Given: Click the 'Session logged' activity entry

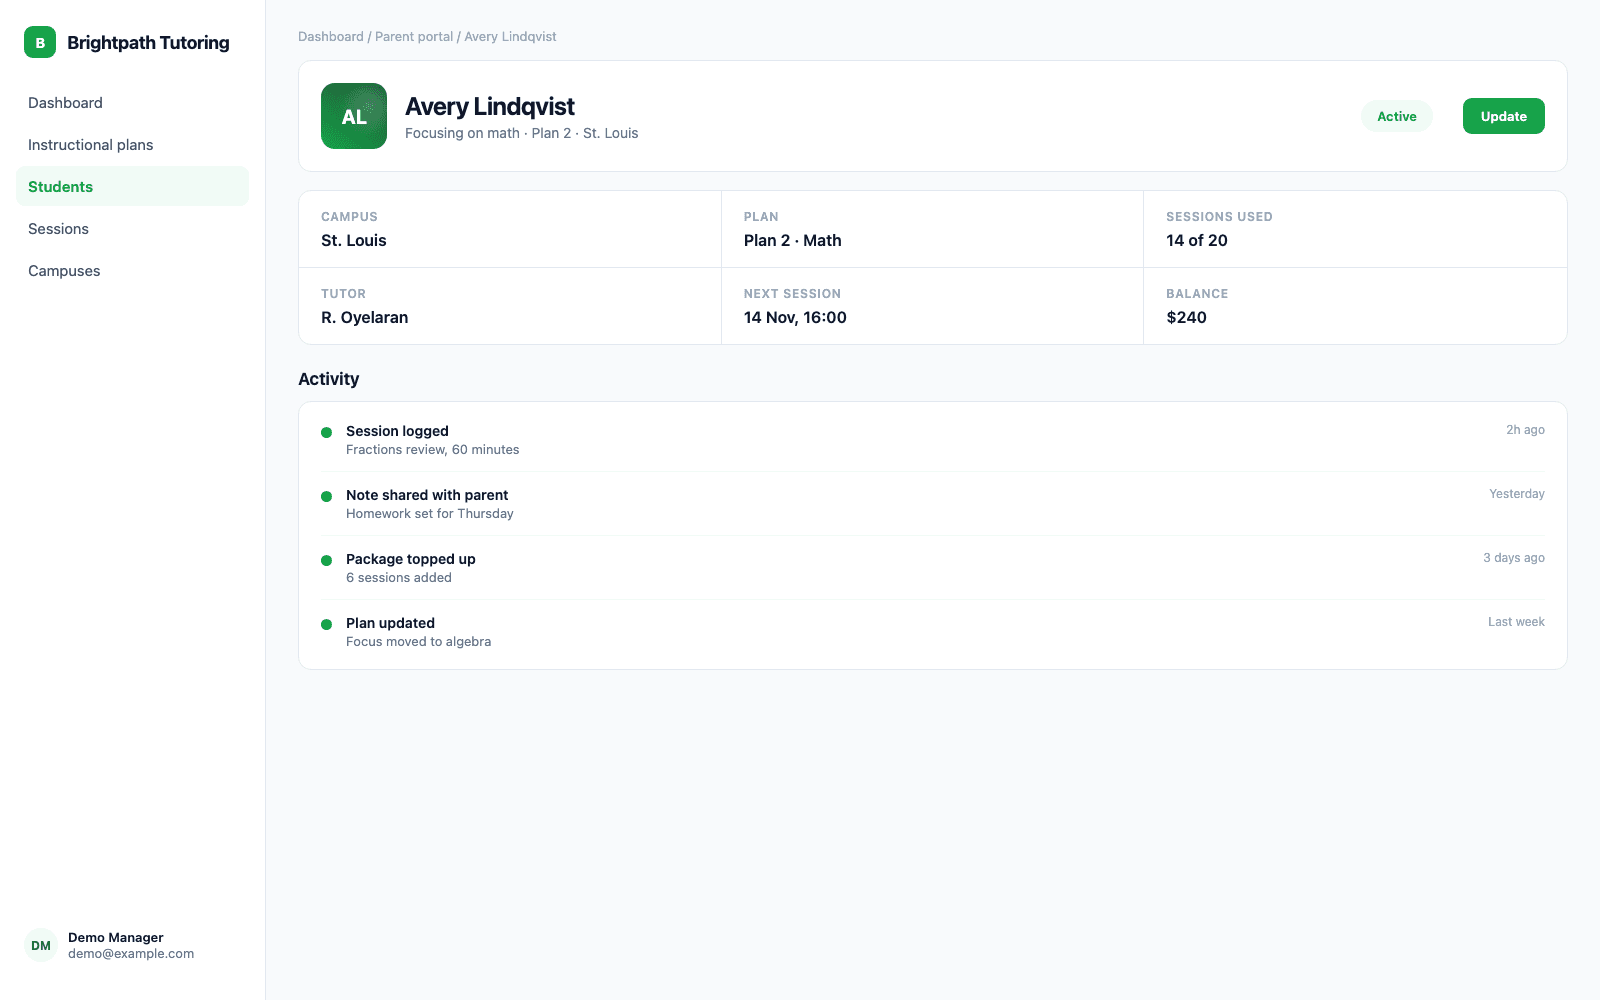Looking at the screenshot, I should pyautogui.click(x=397, y=431).
